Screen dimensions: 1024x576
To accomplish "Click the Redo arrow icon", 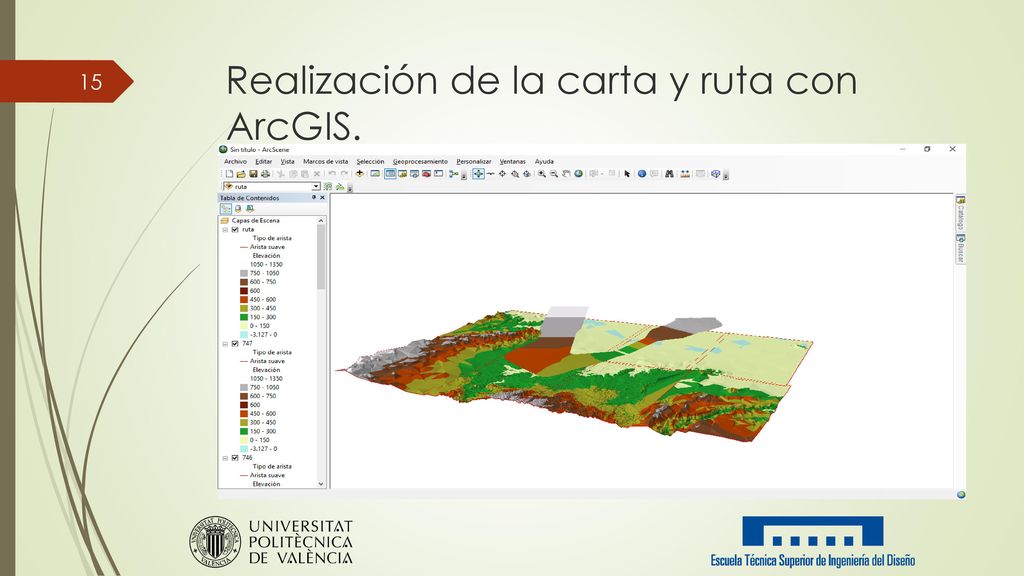I will point(344,174).
